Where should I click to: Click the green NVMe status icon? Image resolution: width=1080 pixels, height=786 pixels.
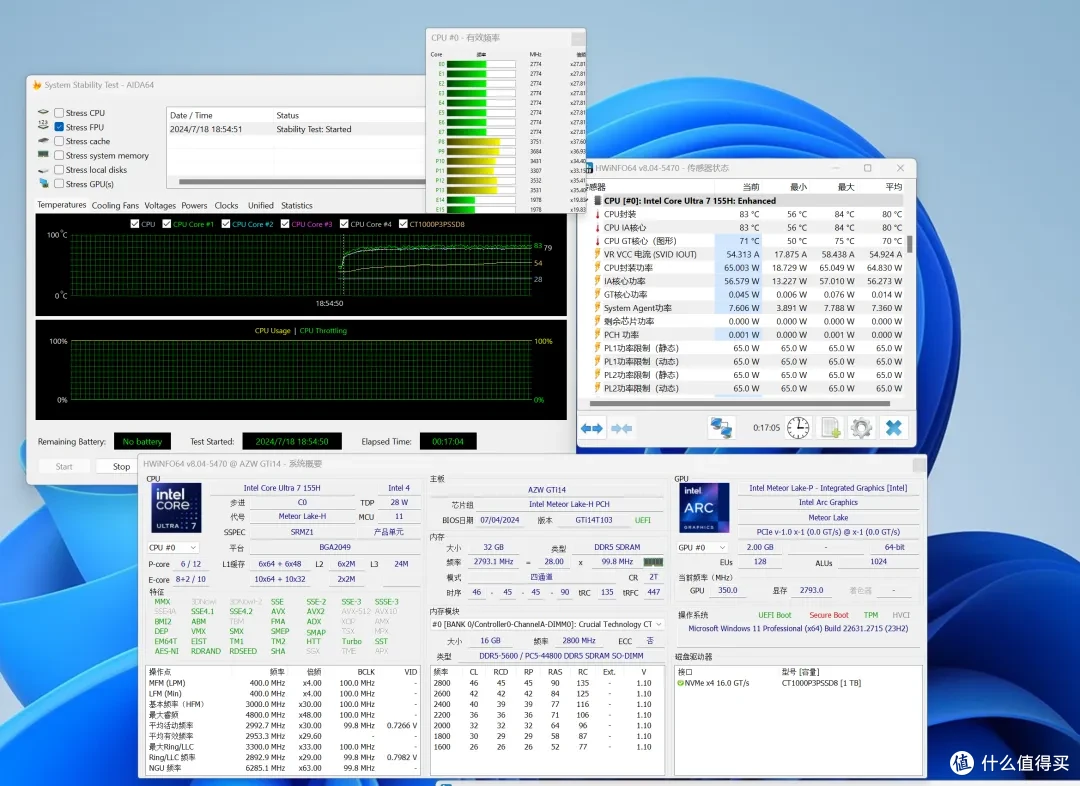point(681,683)
